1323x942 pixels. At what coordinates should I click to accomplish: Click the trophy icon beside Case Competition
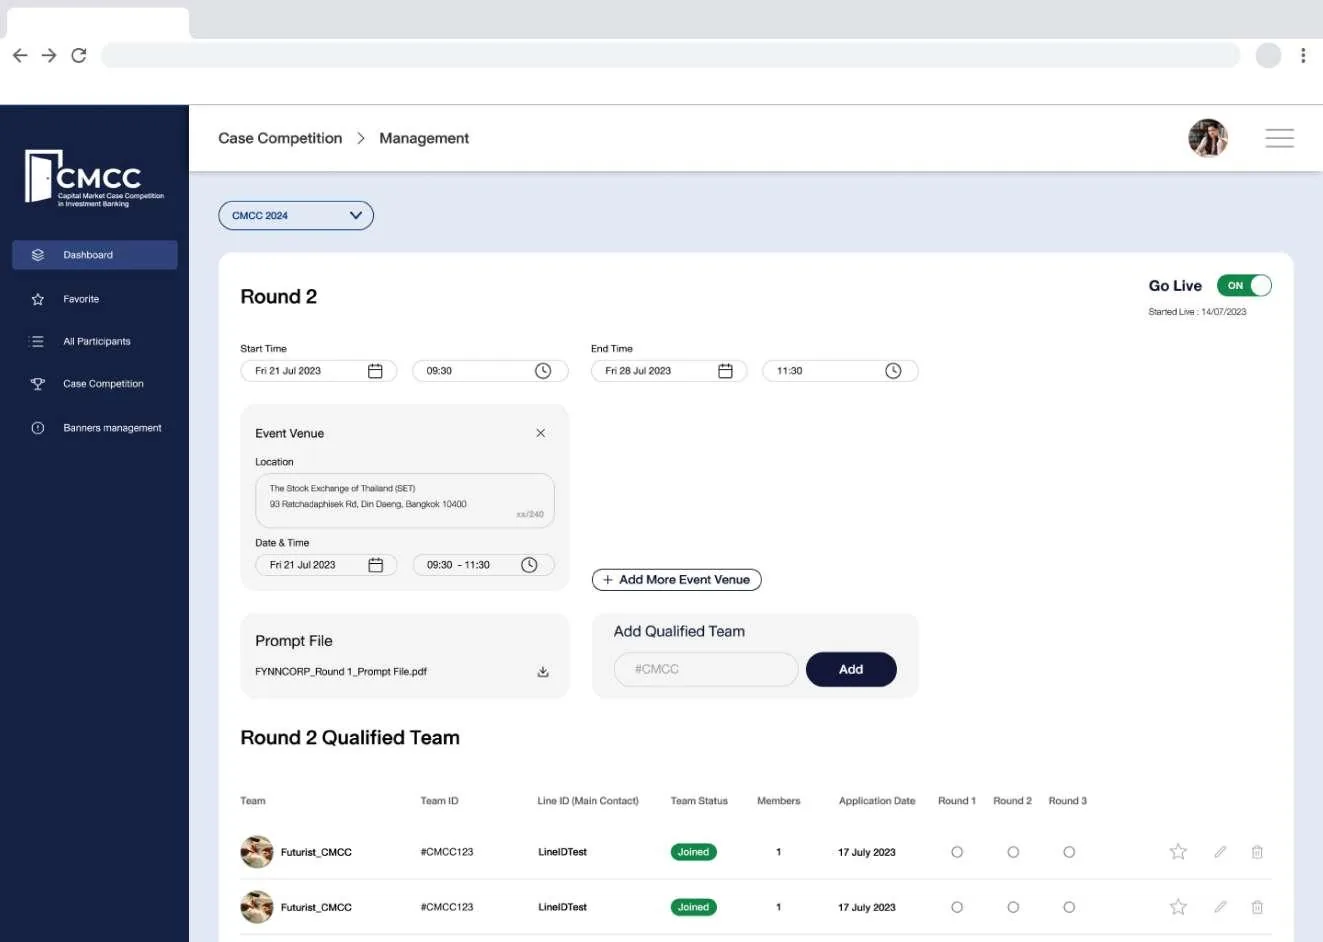[x=38, y=384]
